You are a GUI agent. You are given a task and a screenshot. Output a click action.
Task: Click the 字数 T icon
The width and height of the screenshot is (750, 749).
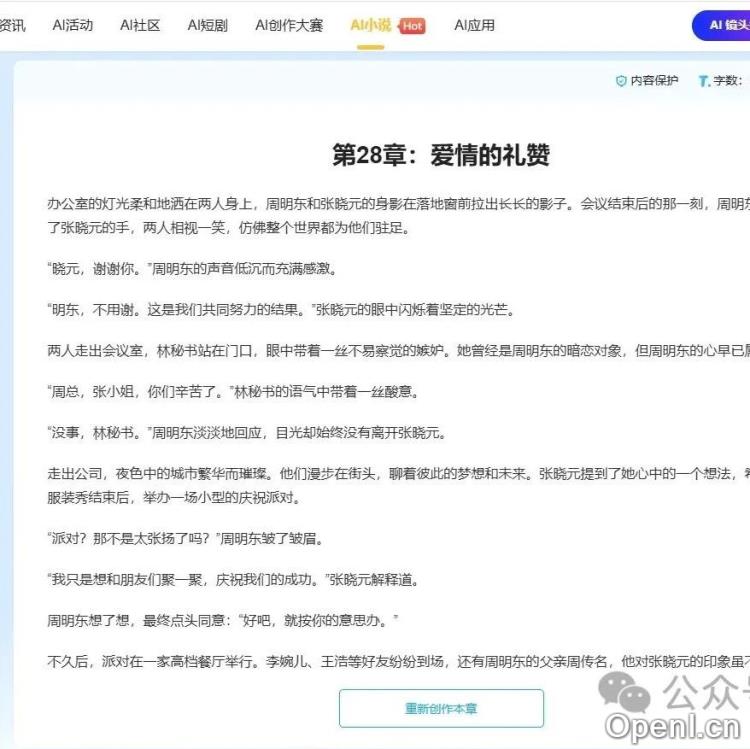(703, 81)
